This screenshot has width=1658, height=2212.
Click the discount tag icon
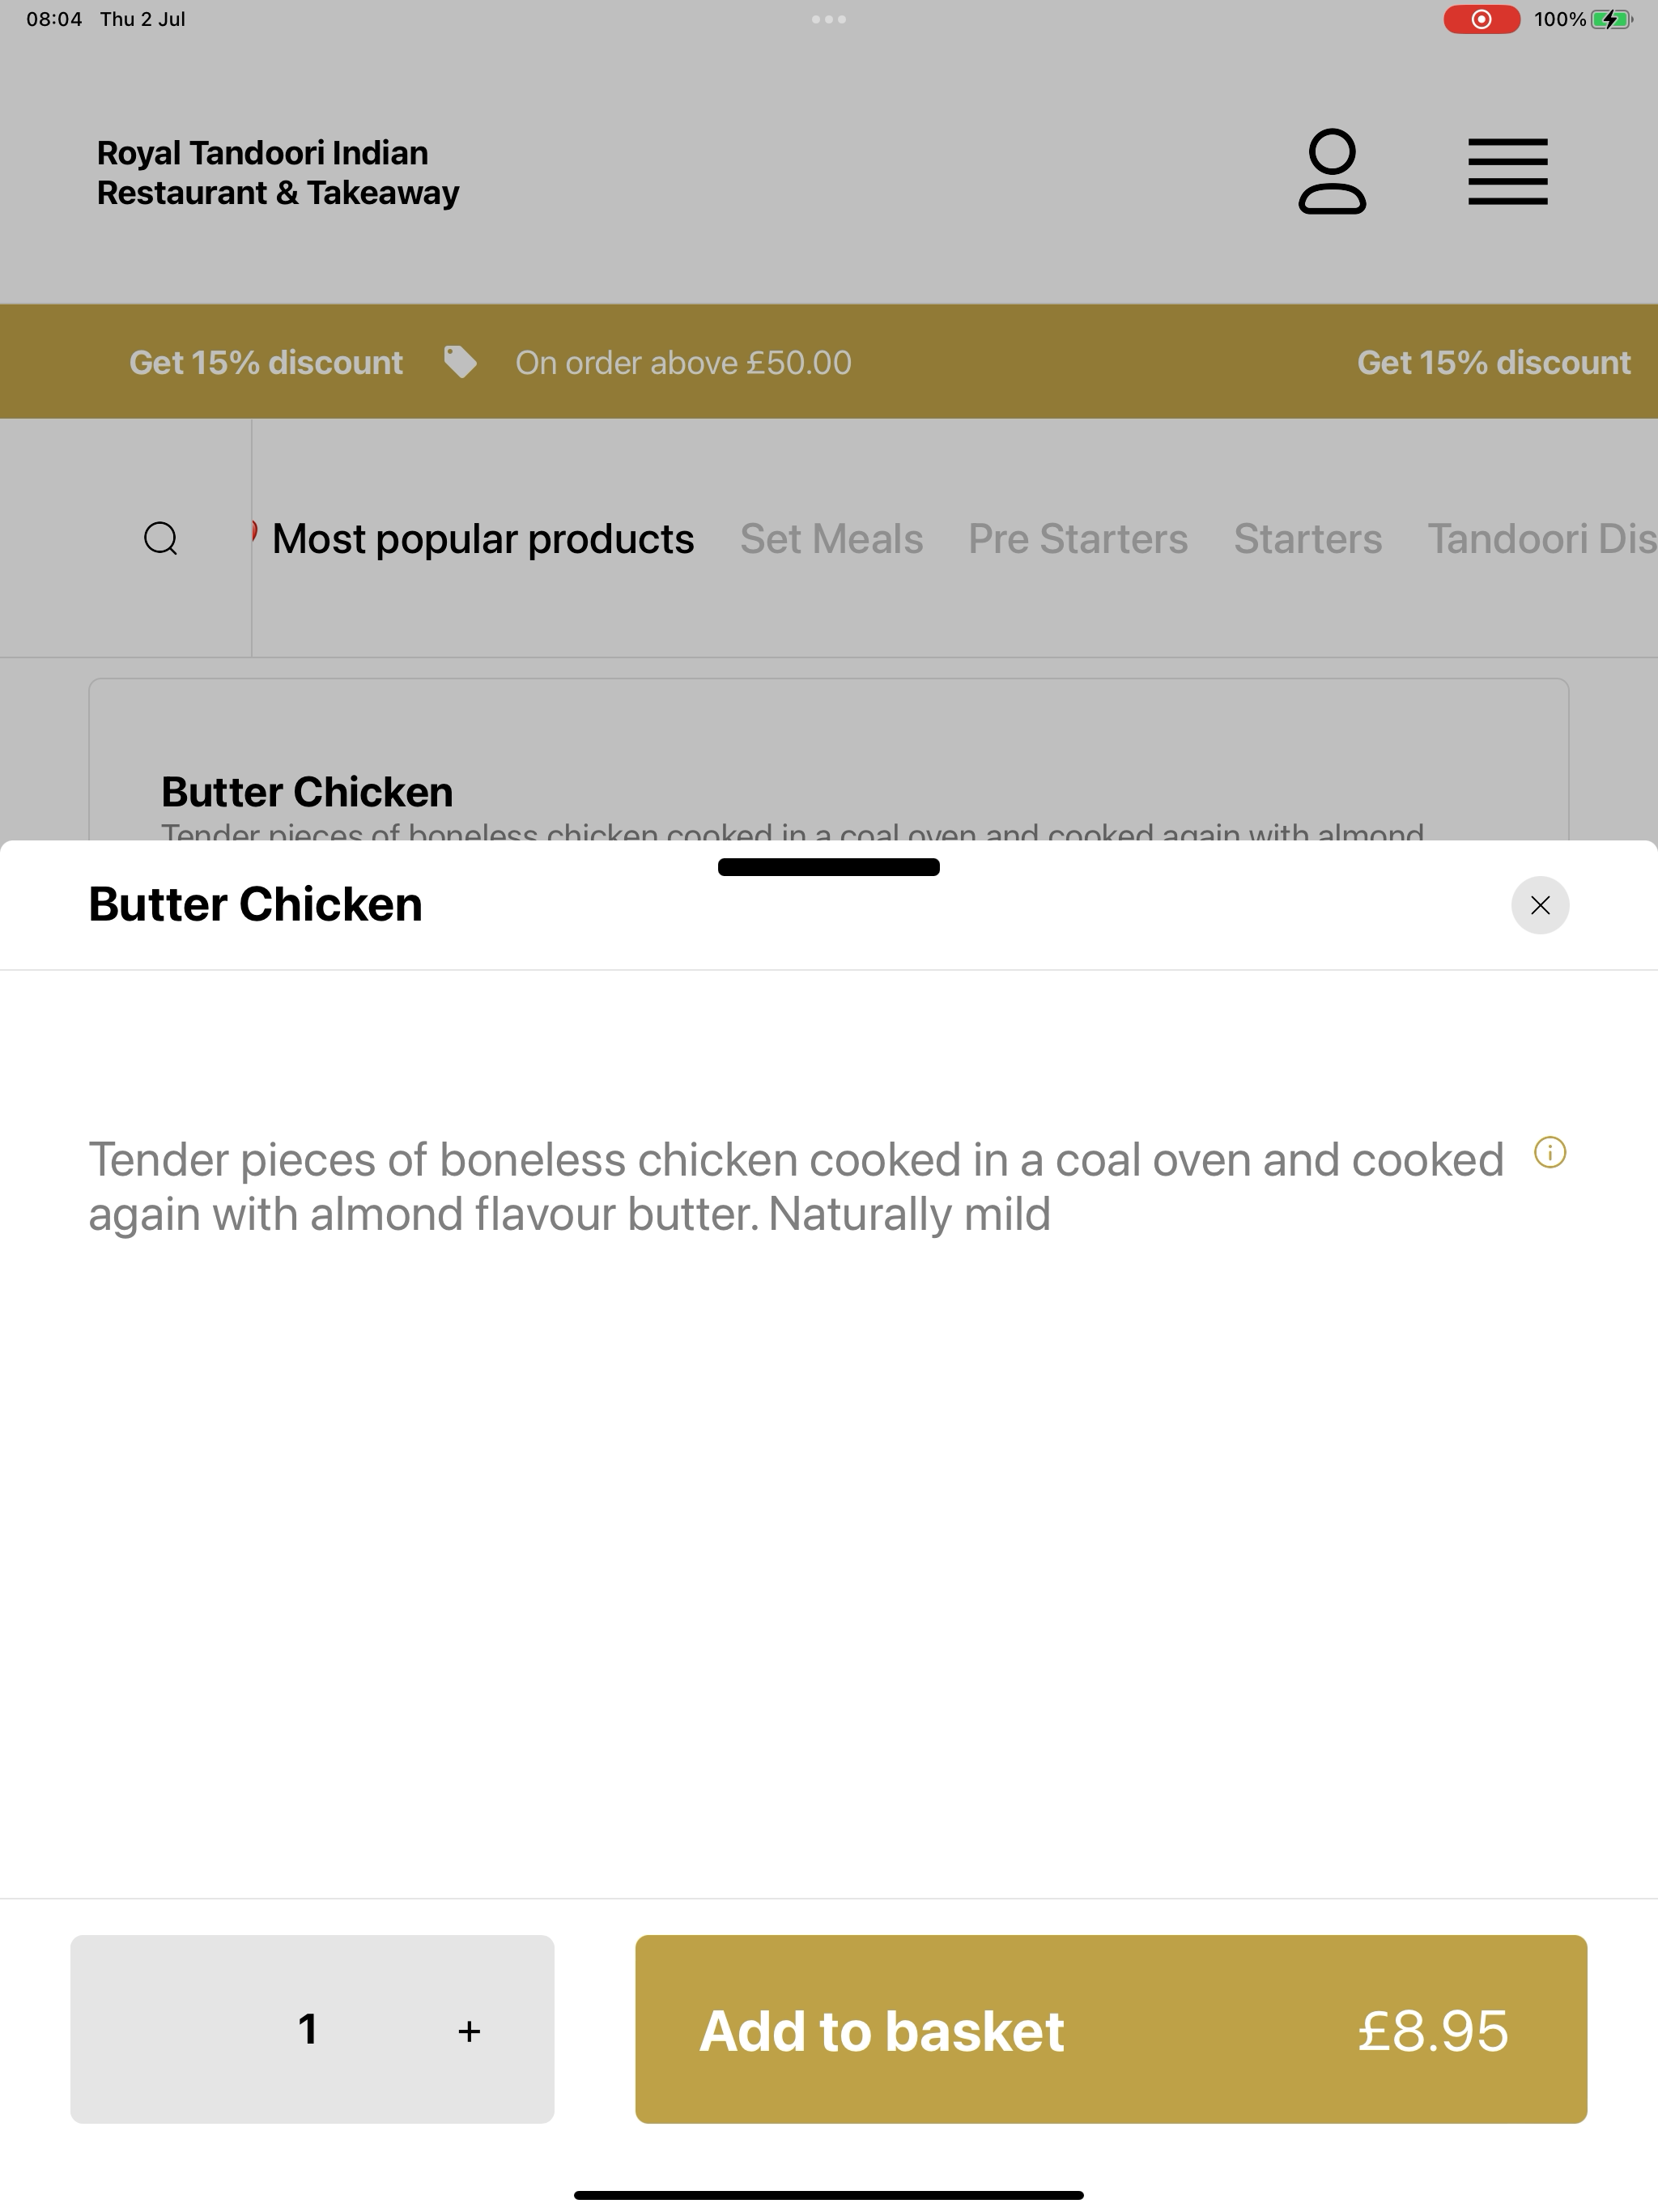click(x=460, y=362)
